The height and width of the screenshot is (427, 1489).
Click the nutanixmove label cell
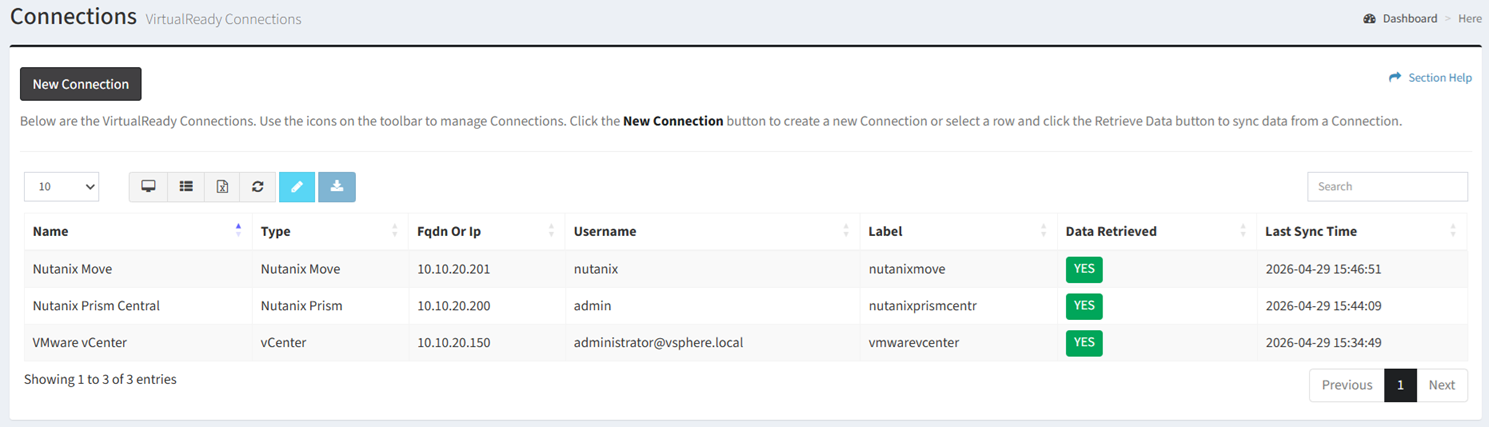(959, 269)
